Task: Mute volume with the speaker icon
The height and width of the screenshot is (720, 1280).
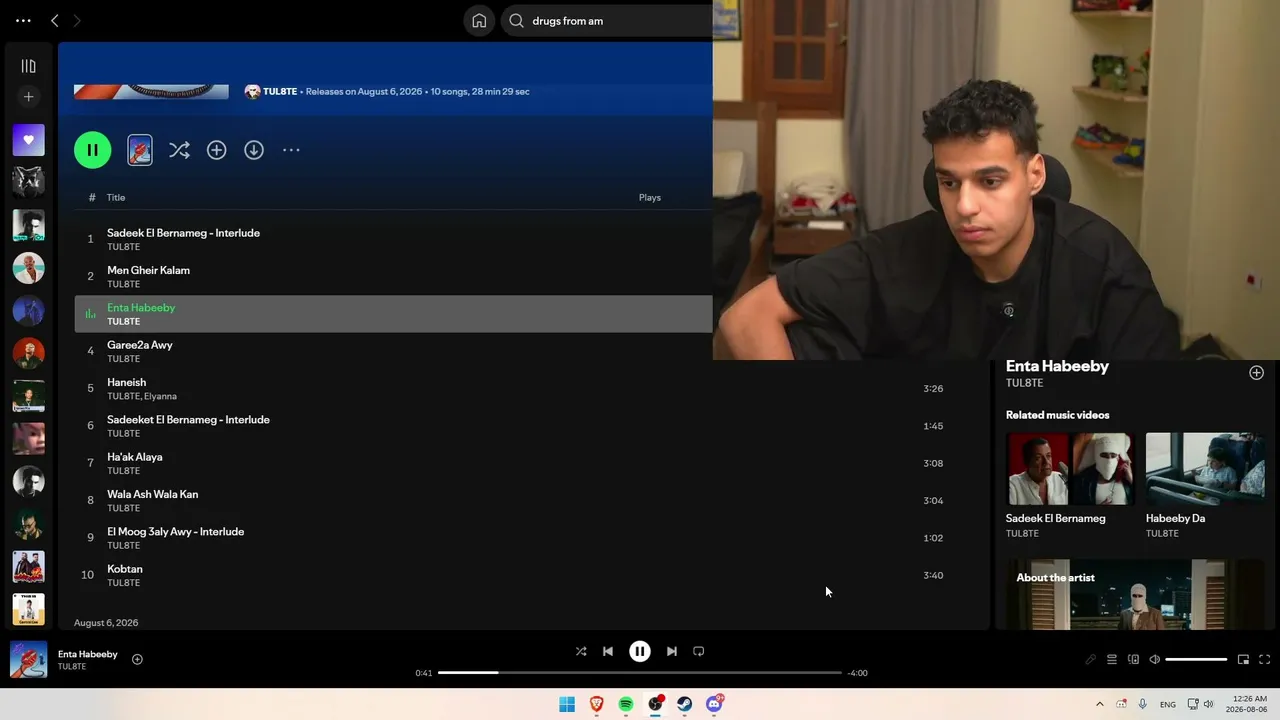Action: tap(1154, 660)
